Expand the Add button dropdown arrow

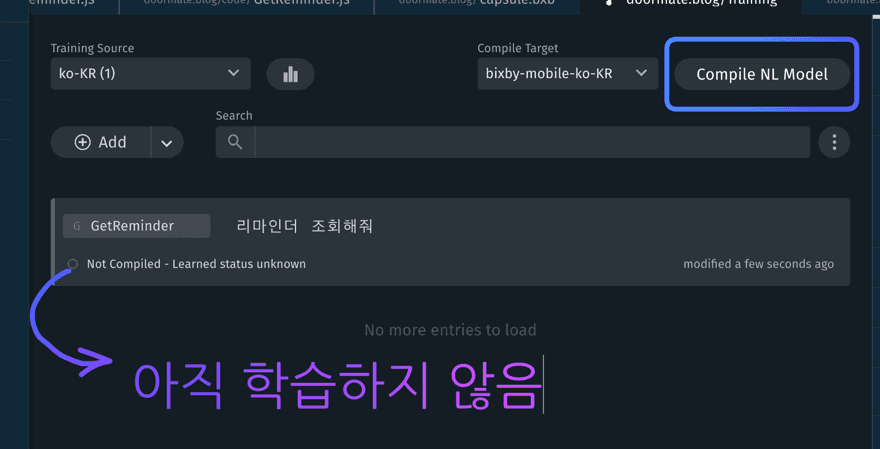click(x=167, y=143)
